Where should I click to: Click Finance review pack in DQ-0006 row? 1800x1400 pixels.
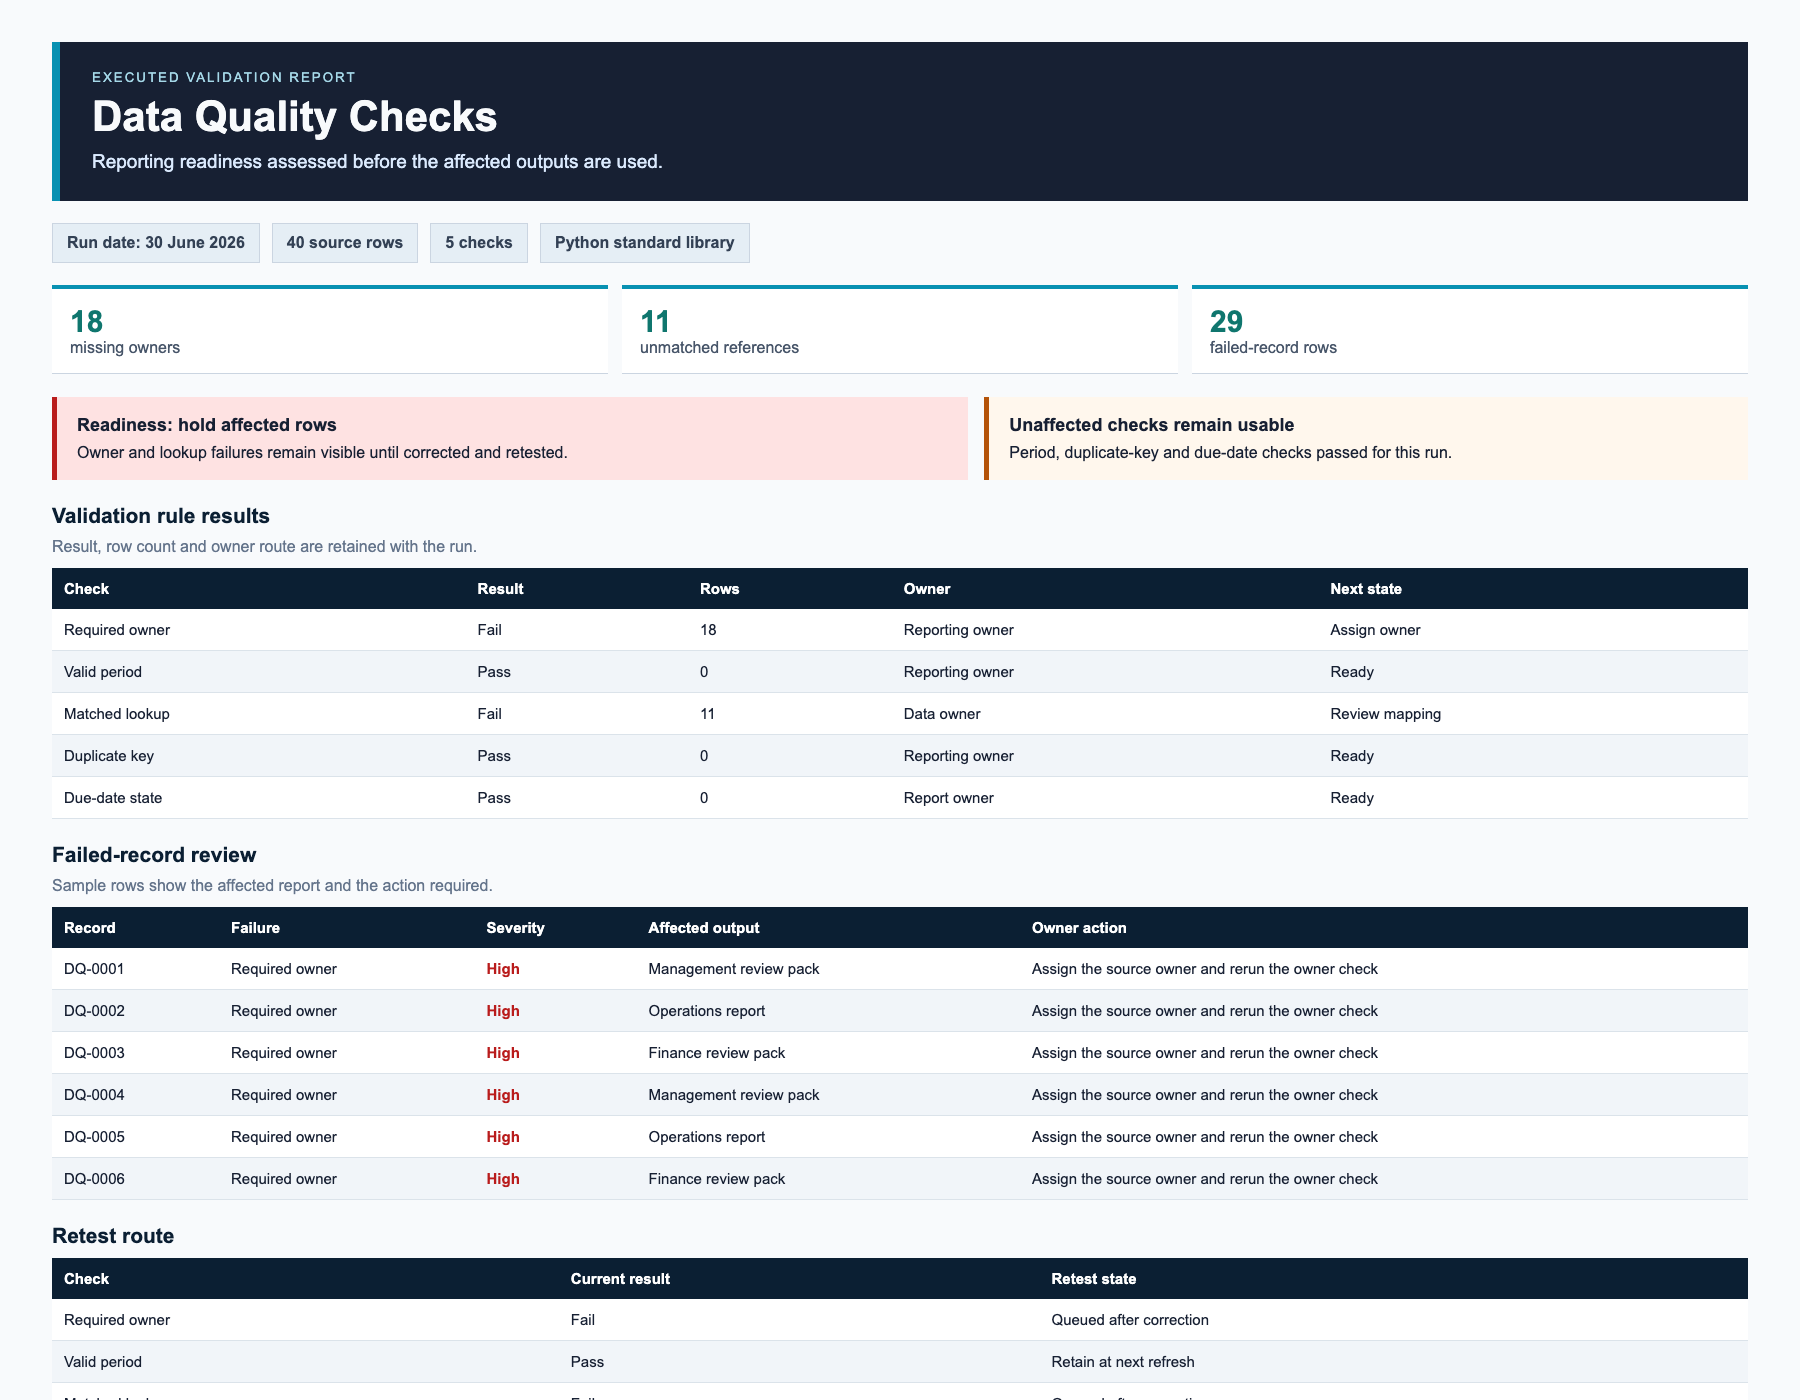pos(717,1179)
